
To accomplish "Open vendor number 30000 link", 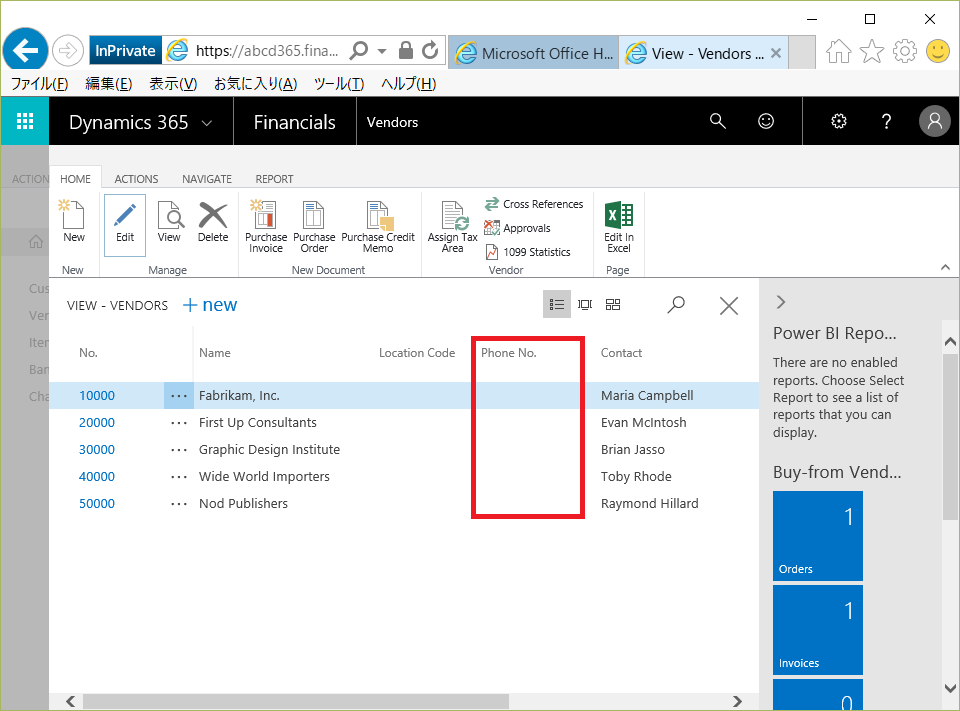I will [97, 450].
